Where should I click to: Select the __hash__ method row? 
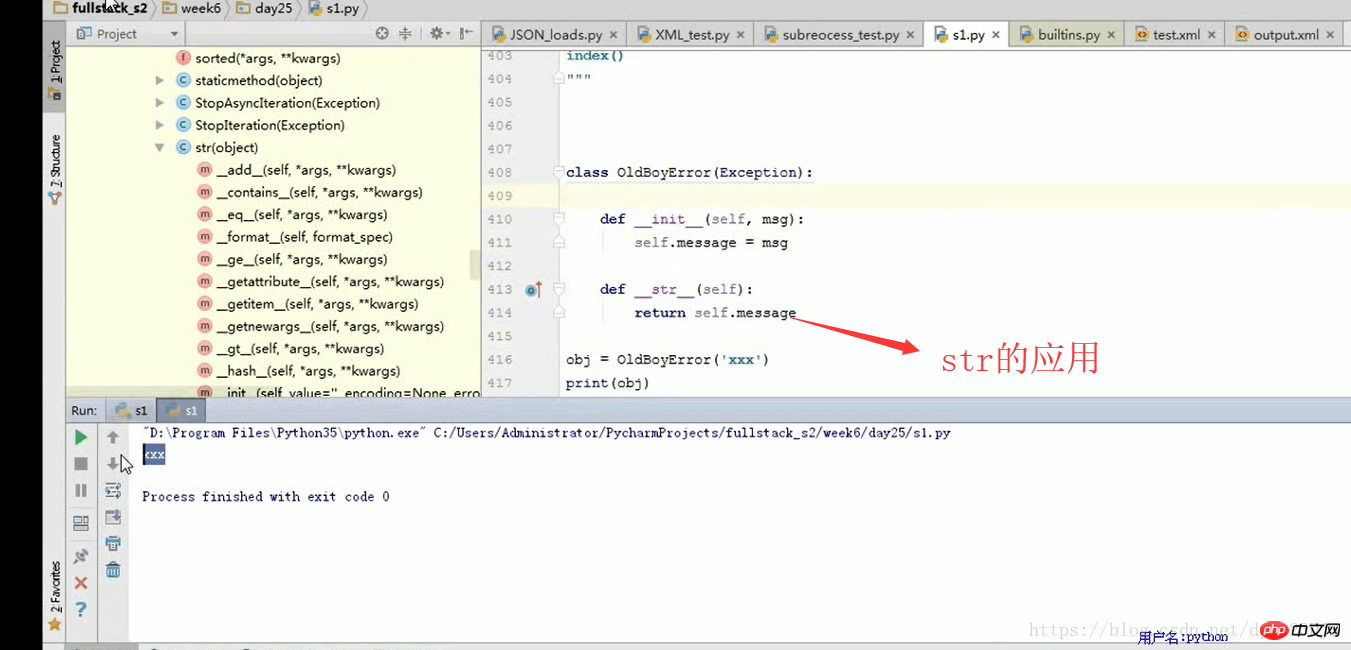pyautogui.click(x=308, y=371)
